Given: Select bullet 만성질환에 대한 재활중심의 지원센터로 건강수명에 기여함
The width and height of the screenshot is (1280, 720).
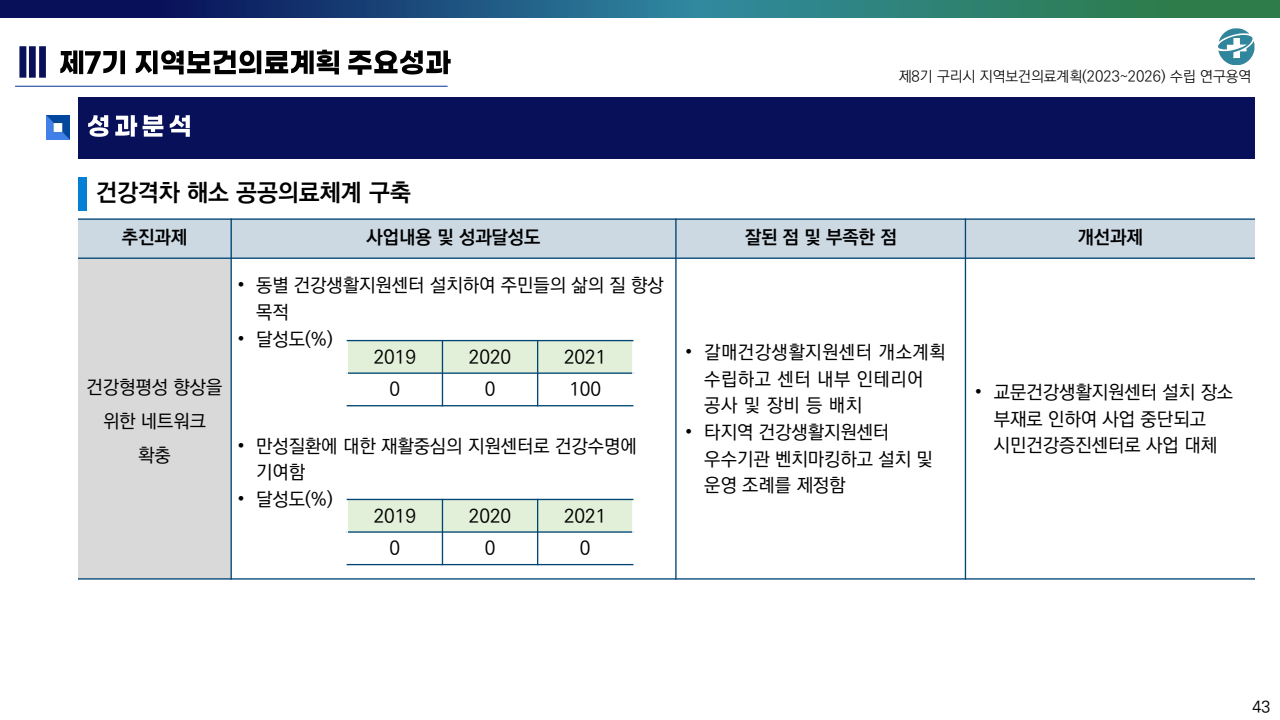Looking at the screenshot, I should 446,458.
